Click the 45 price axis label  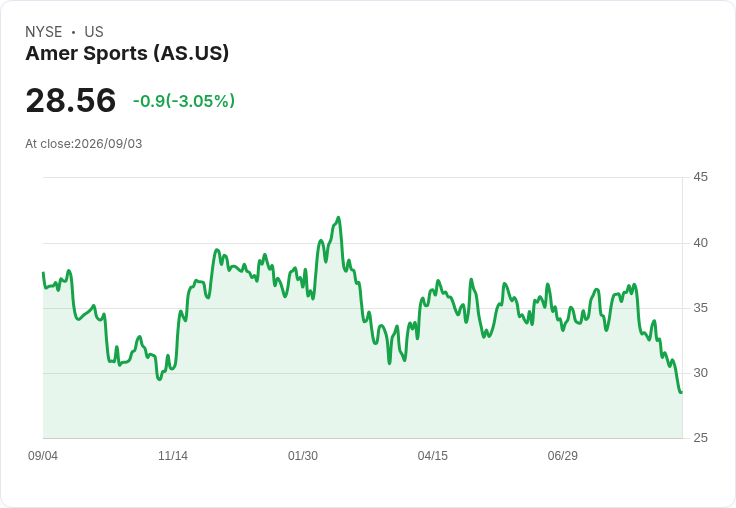(x=700, y=177)
